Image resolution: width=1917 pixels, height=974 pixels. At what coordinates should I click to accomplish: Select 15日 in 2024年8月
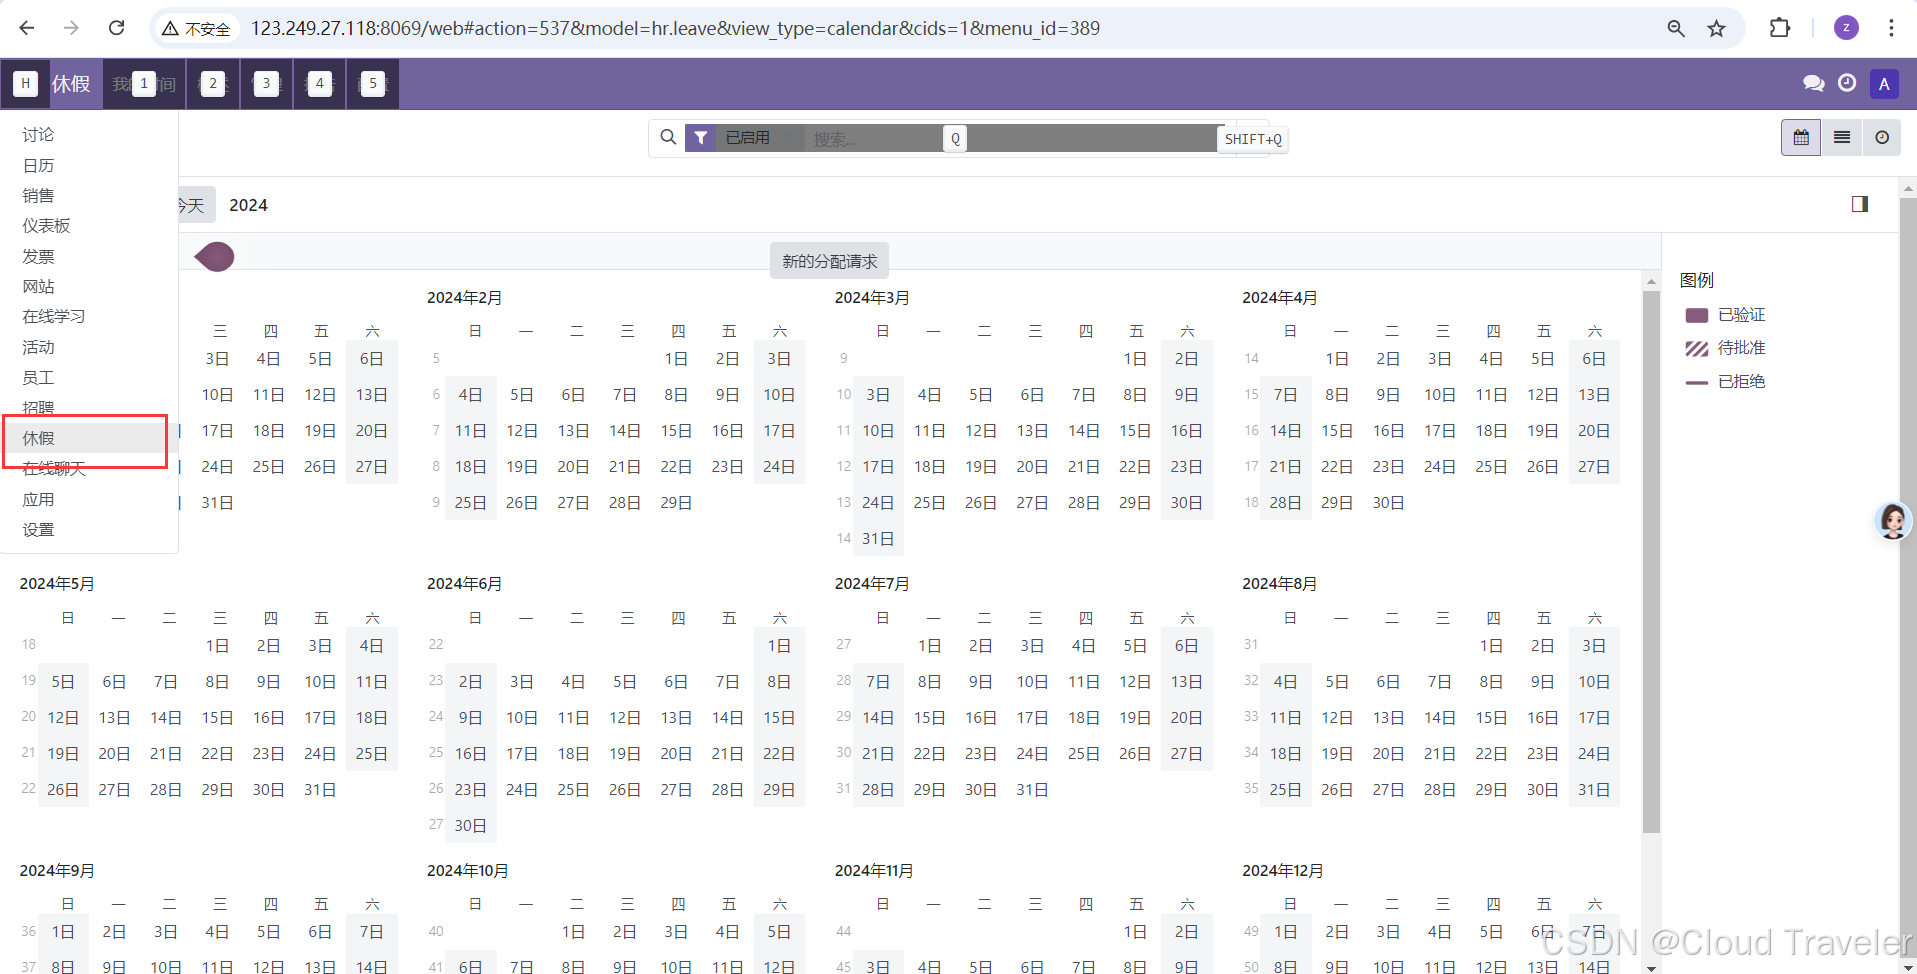[1491, 718]
